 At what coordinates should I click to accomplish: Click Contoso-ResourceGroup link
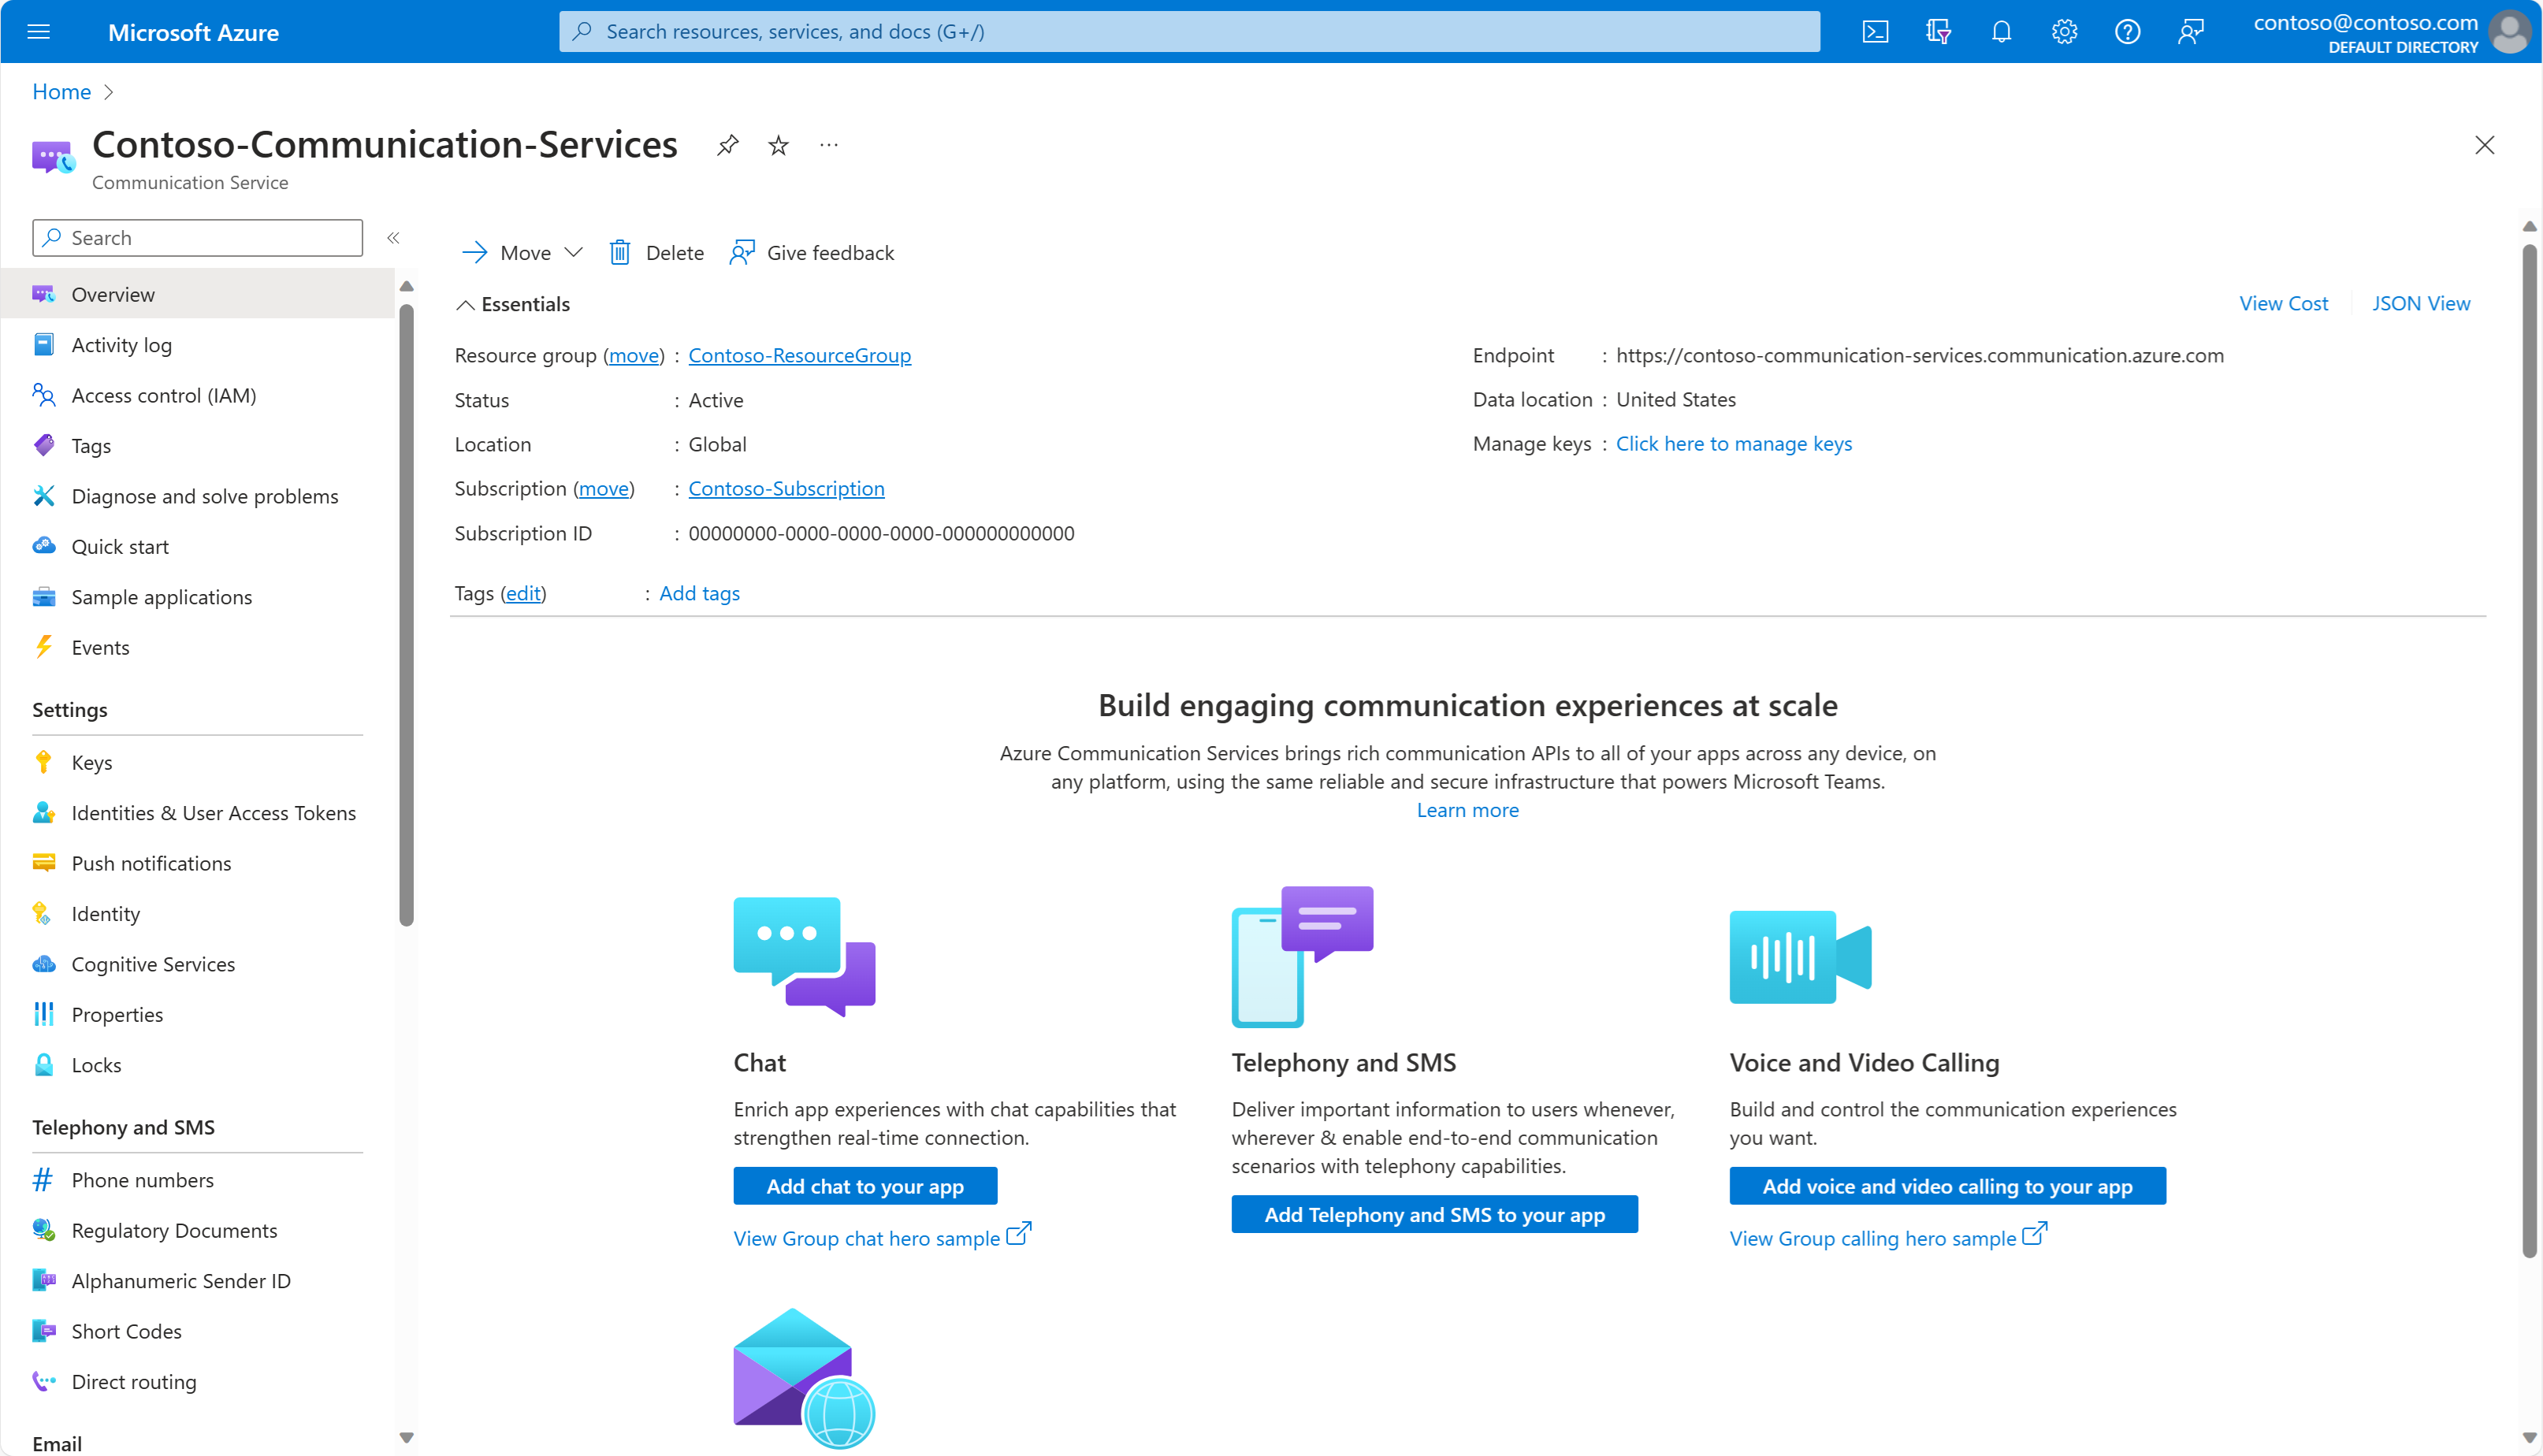pos(800,356)
